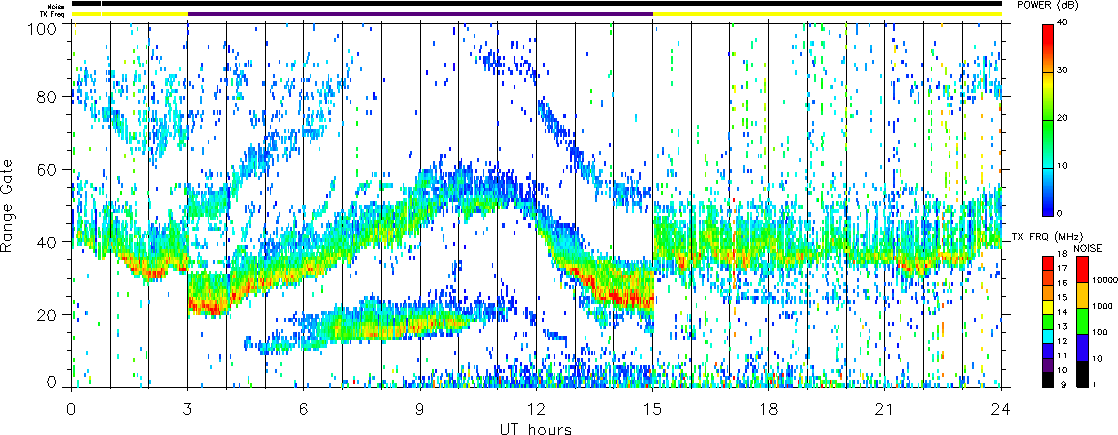This screenshot has height=435, width=1118.
Task: Click the '3' tick on UT hours axis
Action: coord(188,409)
